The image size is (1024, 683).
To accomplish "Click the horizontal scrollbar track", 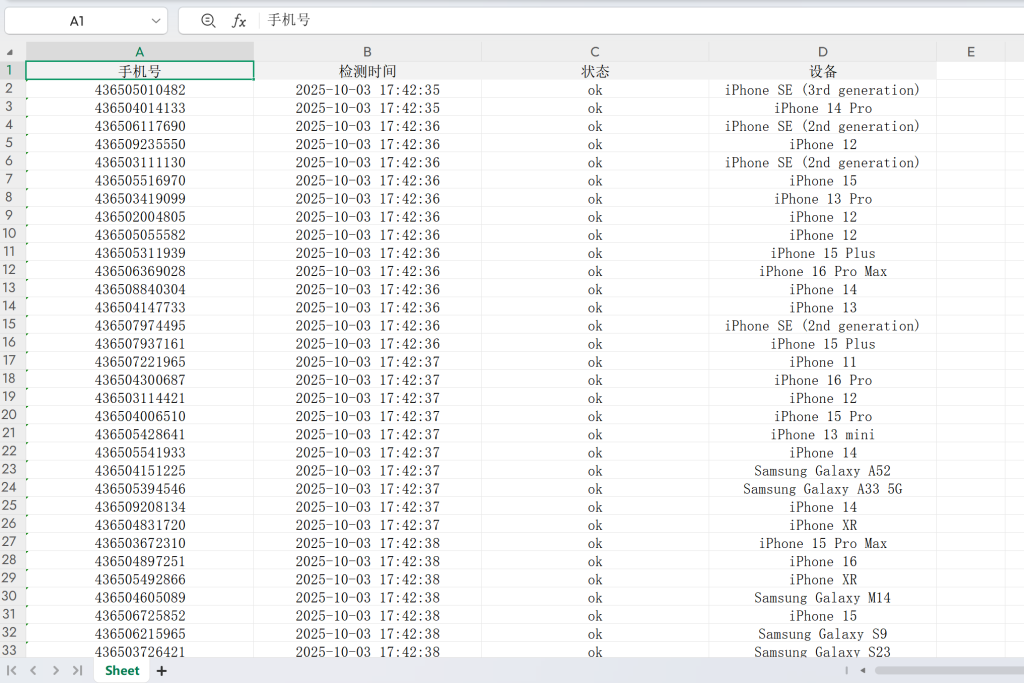I will click(x=949, y=671).
